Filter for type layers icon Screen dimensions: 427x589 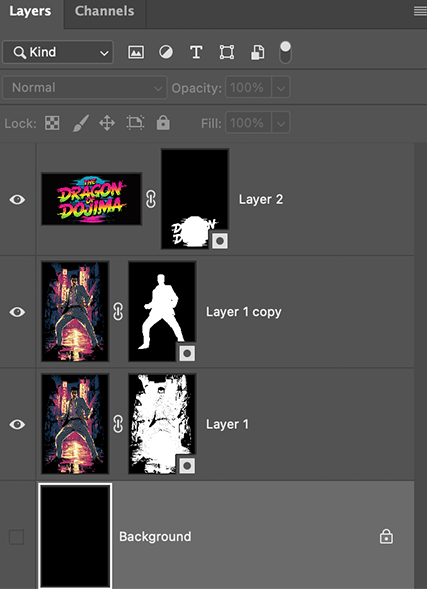[196, 52]
